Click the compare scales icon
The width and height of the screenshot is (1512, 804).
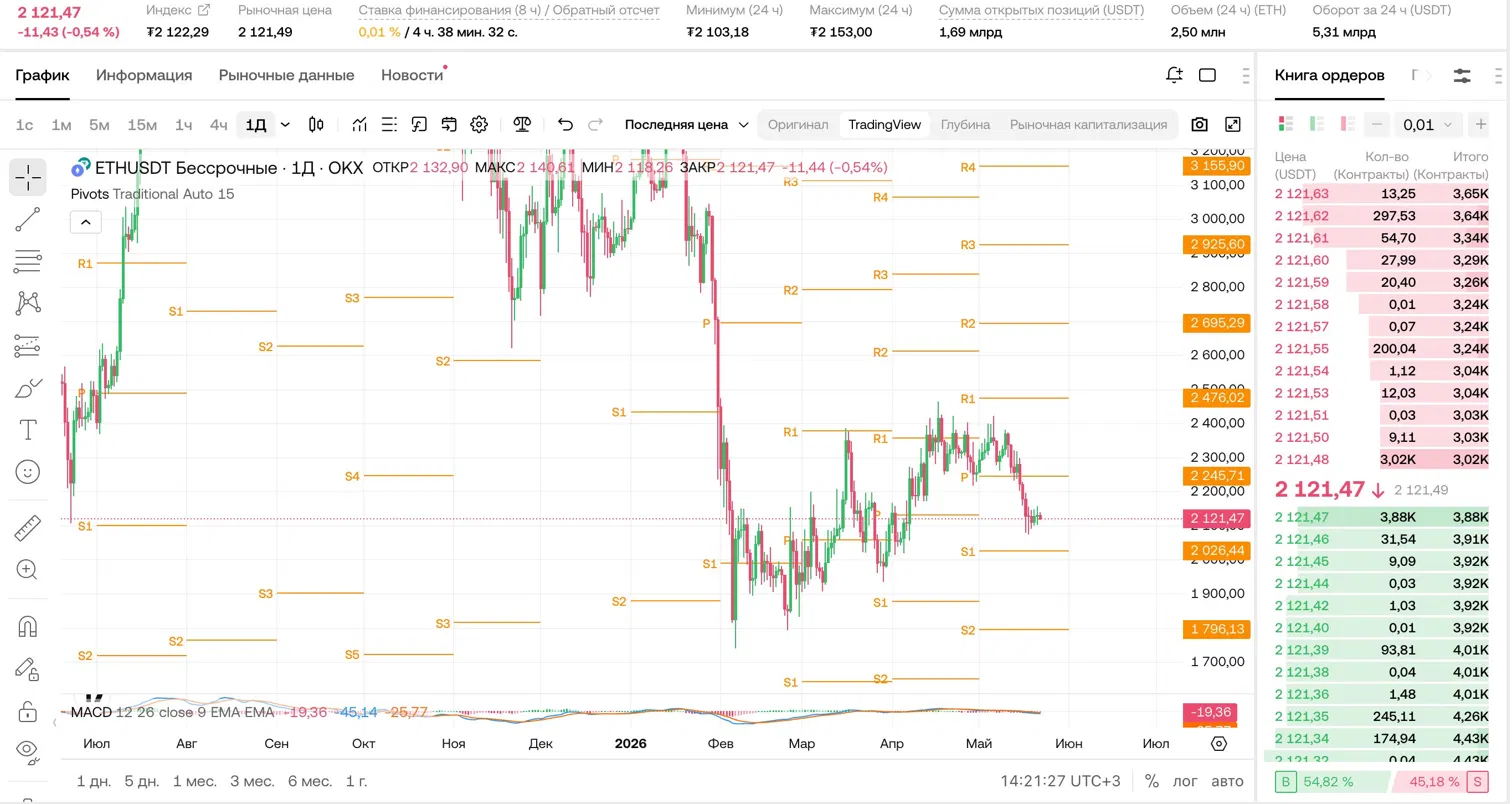(522, 125)
